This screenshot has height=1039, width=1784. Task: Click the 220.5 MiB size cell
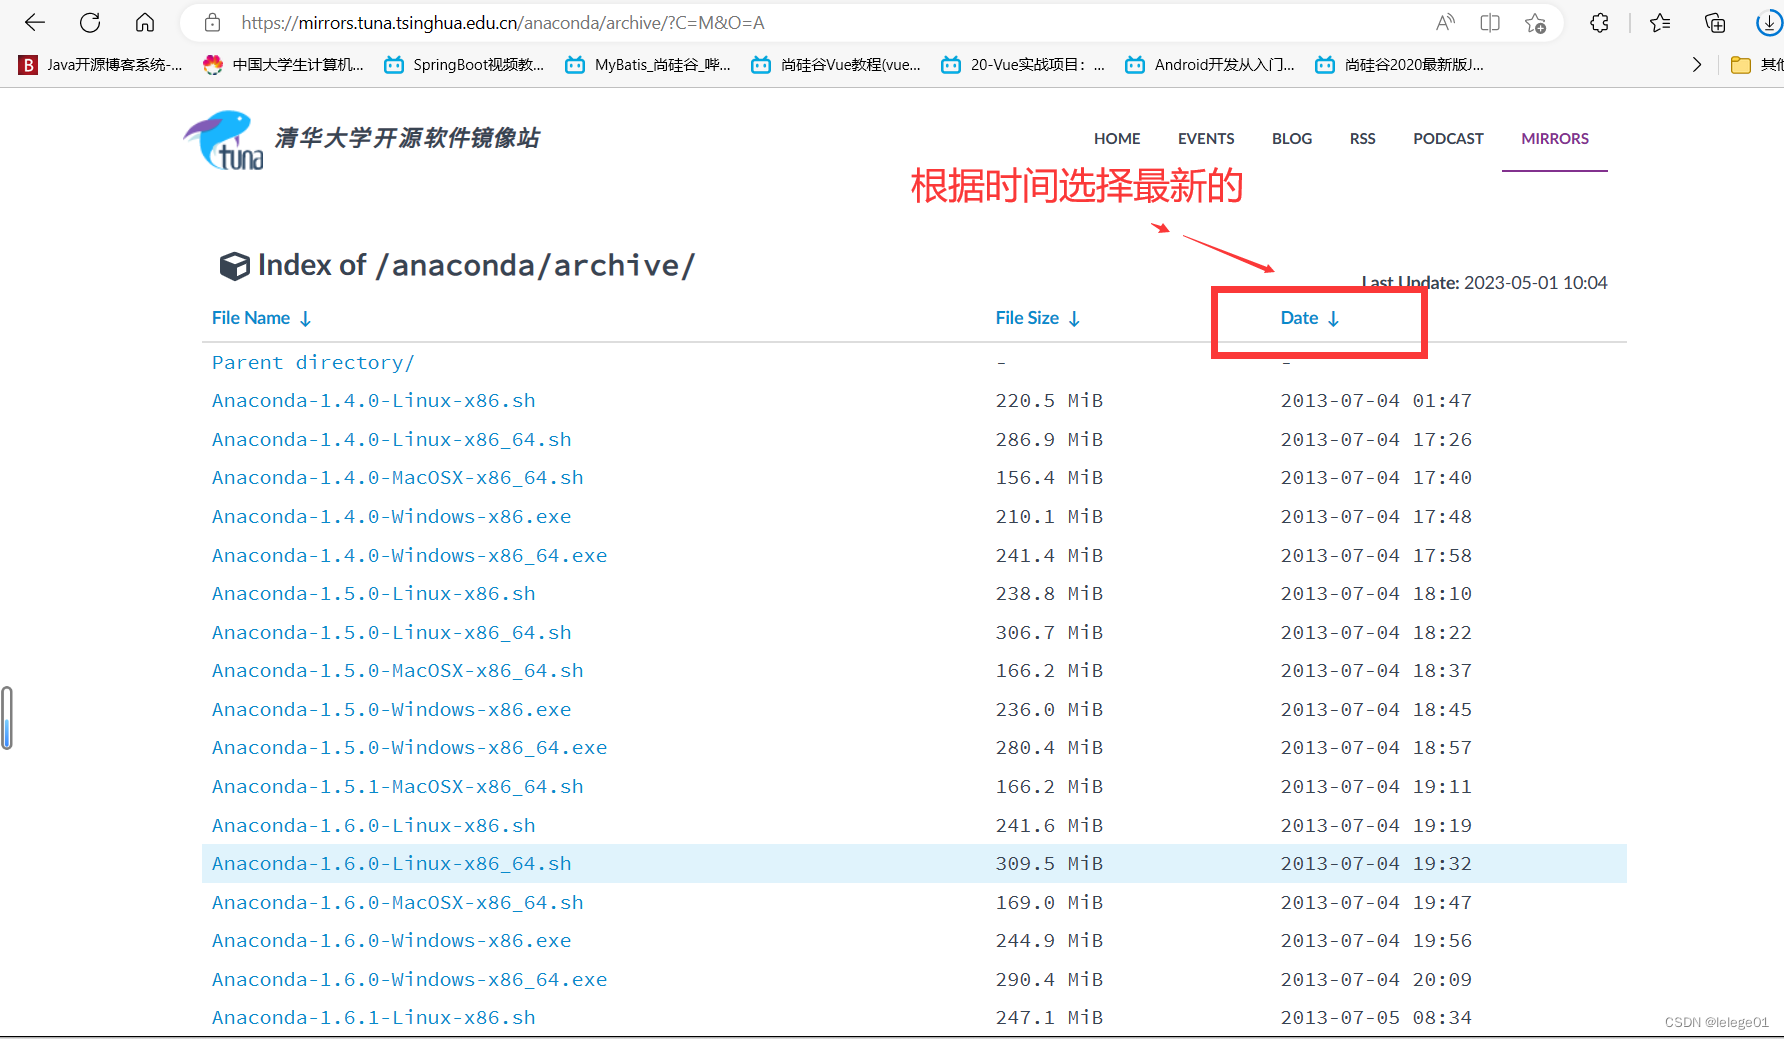tap(1049, 401)
